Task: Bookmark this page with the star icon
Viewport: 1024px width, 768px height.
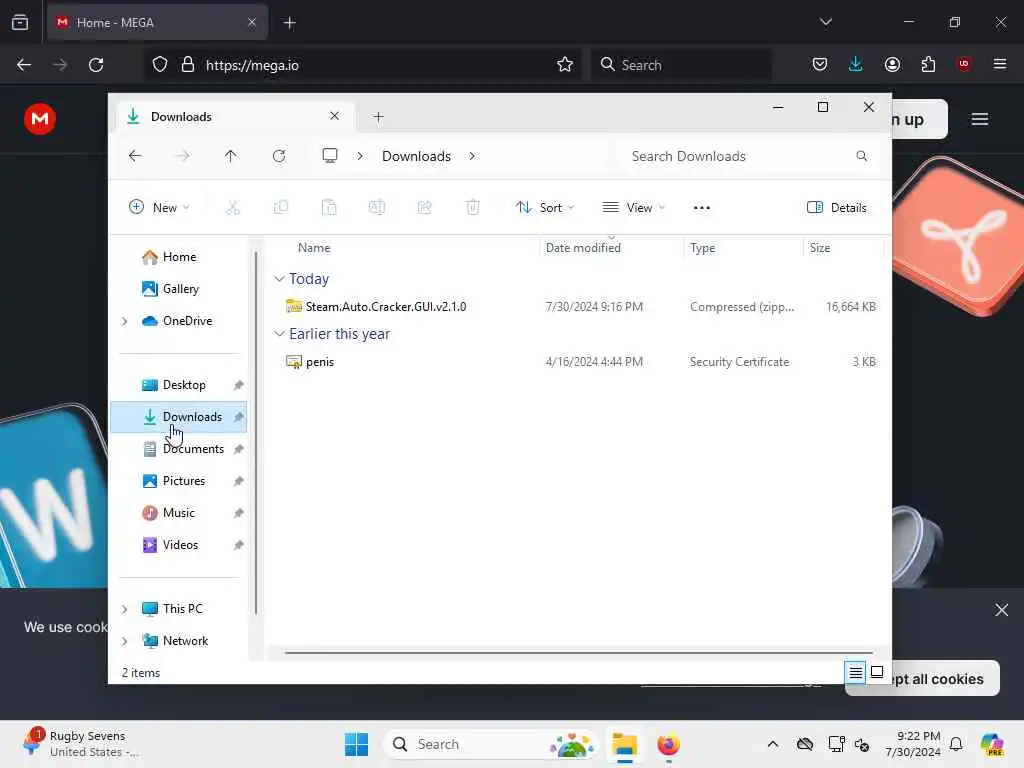Action: 565,64
